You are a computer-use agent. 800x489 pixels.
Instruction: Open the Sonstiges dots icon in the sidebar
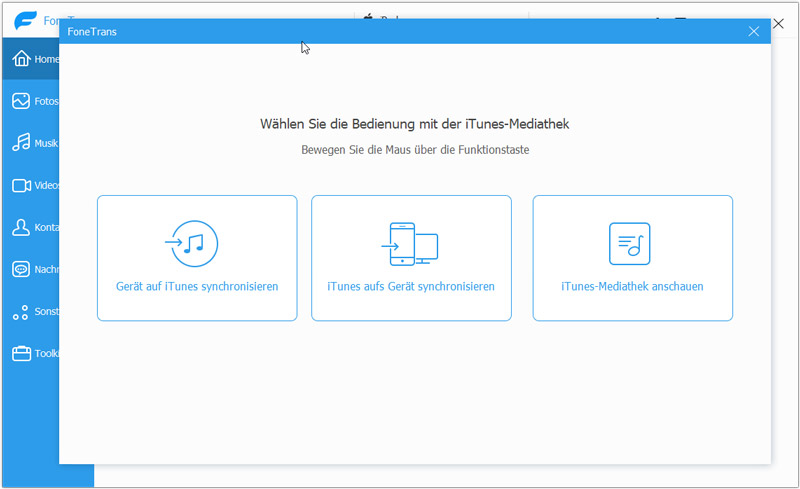21,311
